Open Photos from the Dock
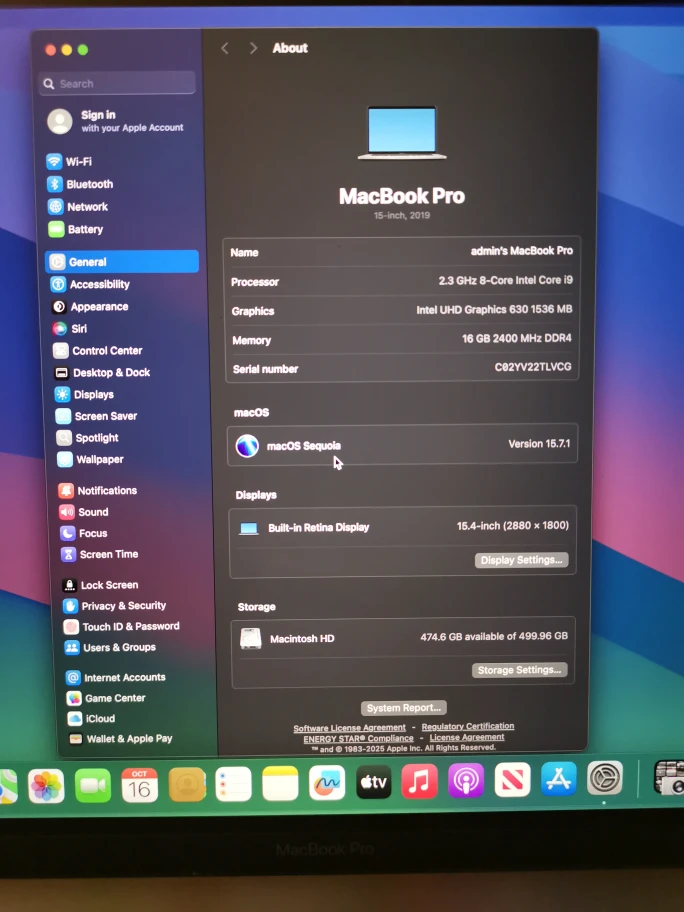The width and height of the screenshot is (684, 912). click(x=46, y=785)
